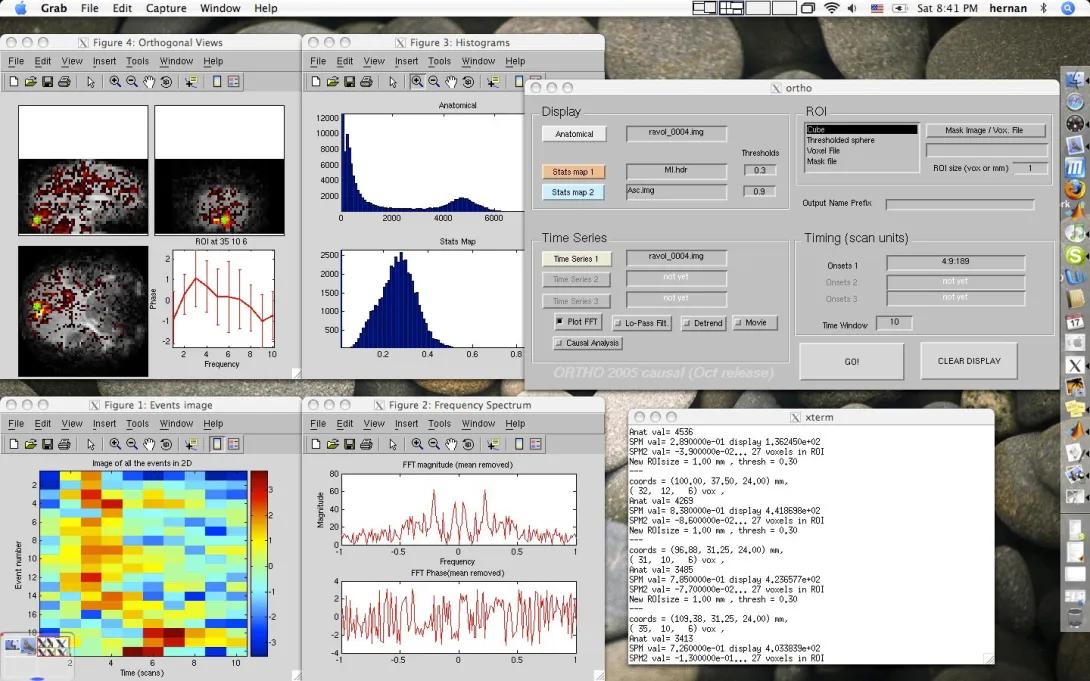Image resolution: width=1090 pixels, height=681 pixels.
Task: Enable the Lo-Pass Filt. checkbox
Action: coord(642,323)
